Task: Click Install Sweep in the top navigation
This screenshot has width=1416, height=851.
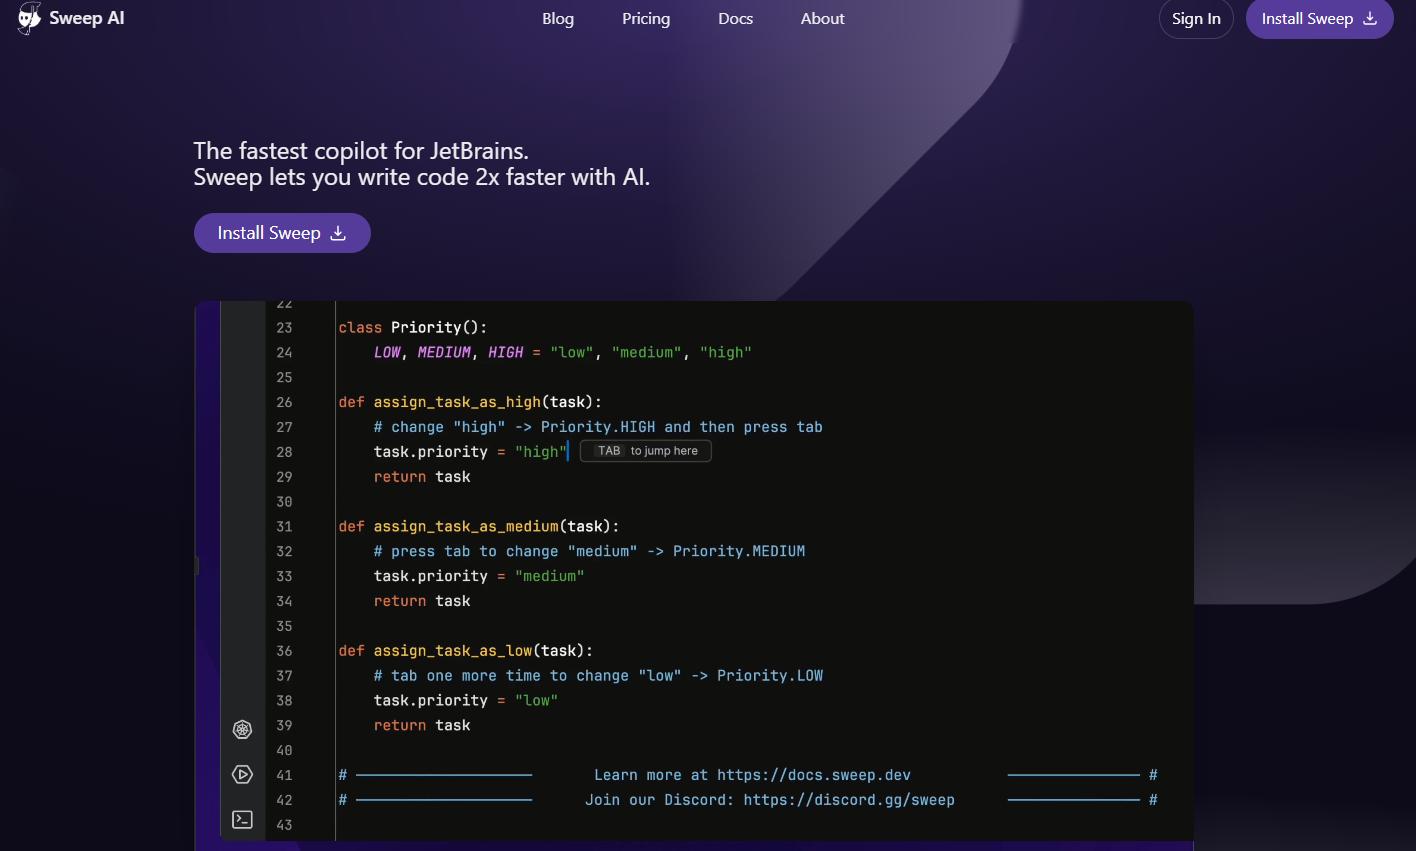Action: [x=1319, y=19]
